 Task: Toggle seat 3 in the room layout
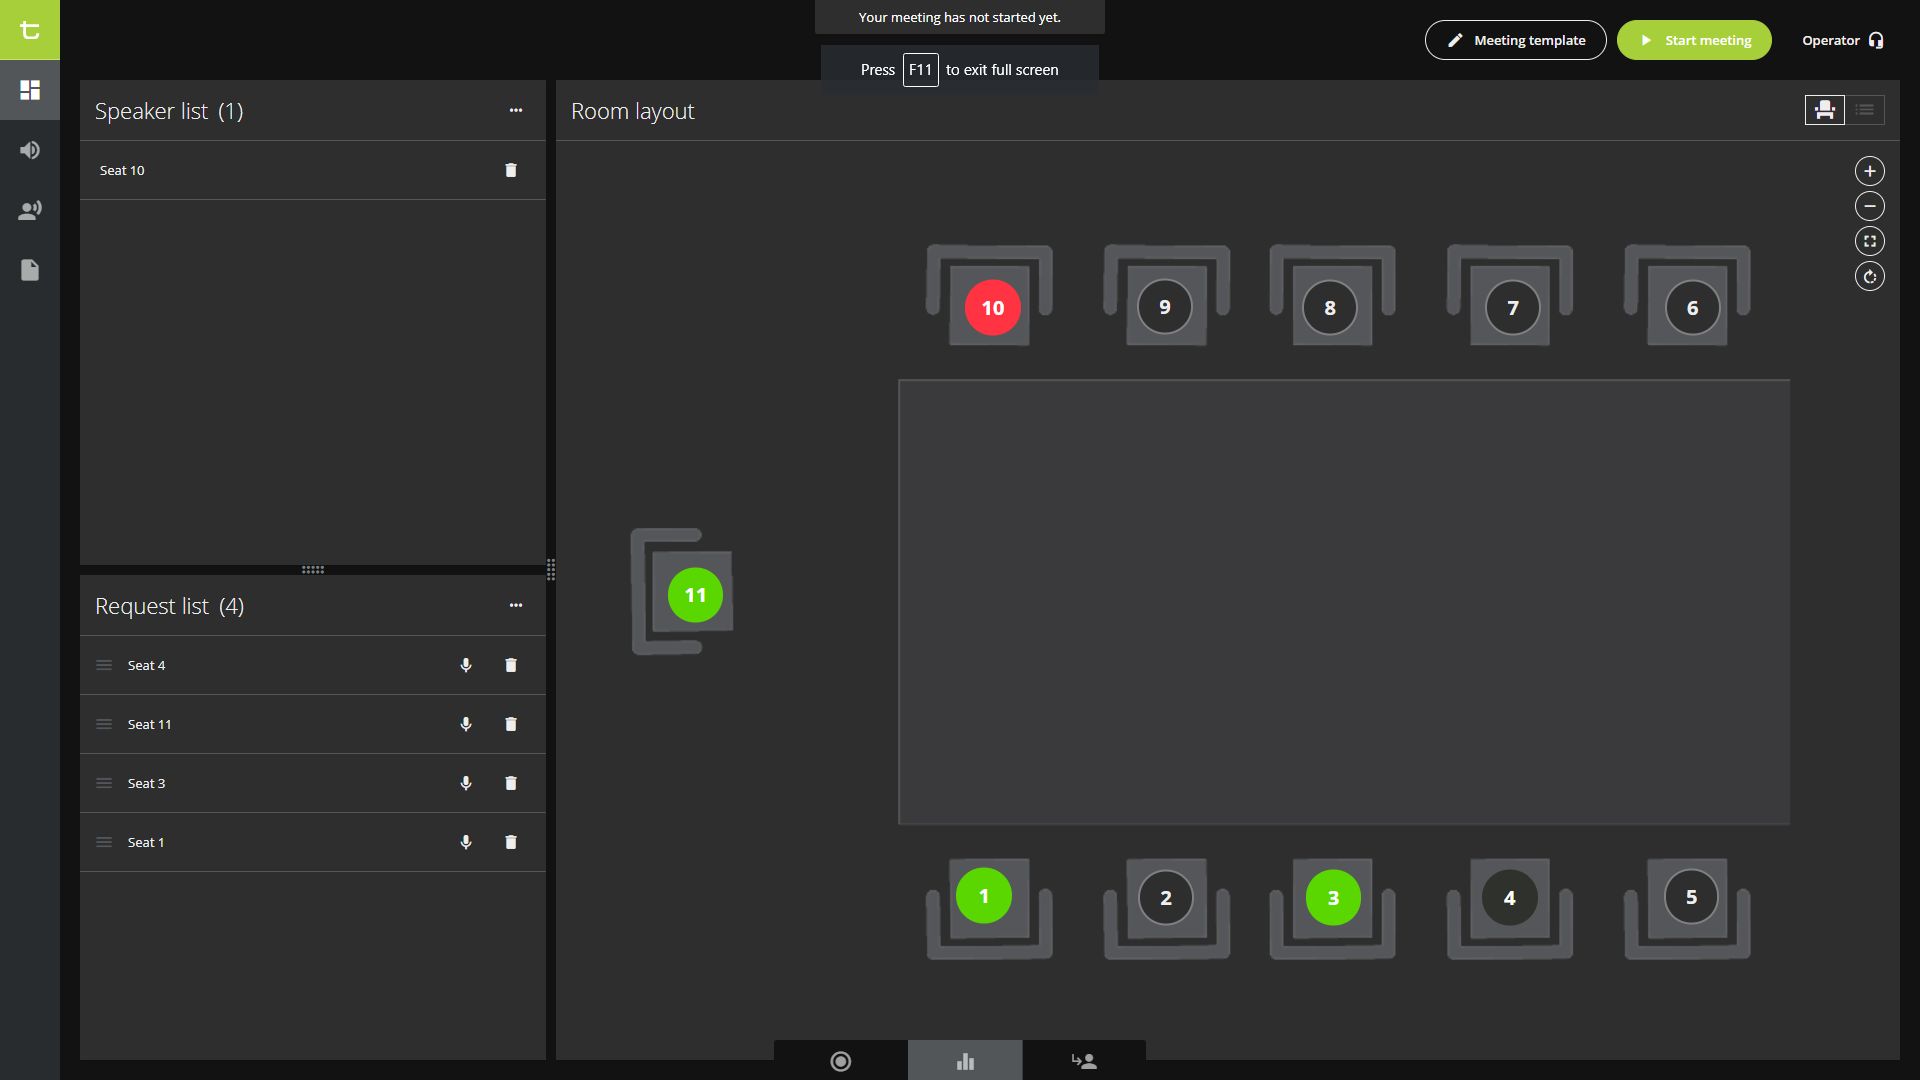[x=1333, y=898]
